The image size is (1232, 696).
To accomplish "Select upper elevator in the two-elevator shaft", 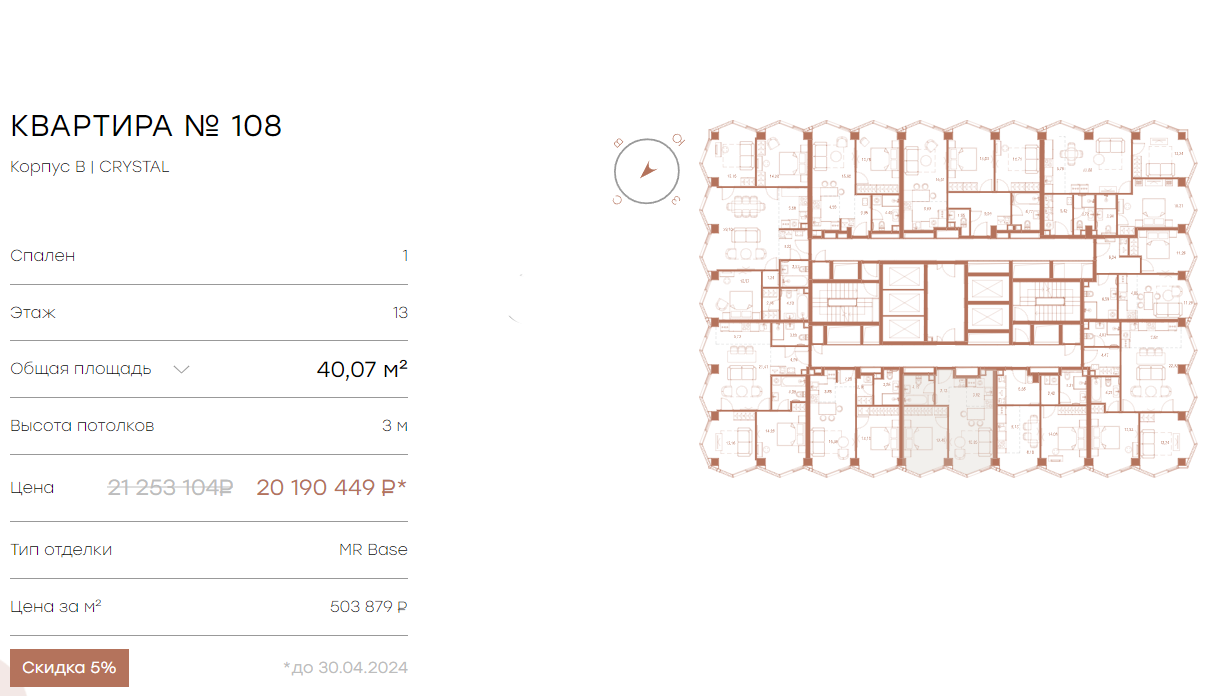I will tap(989, 290).
